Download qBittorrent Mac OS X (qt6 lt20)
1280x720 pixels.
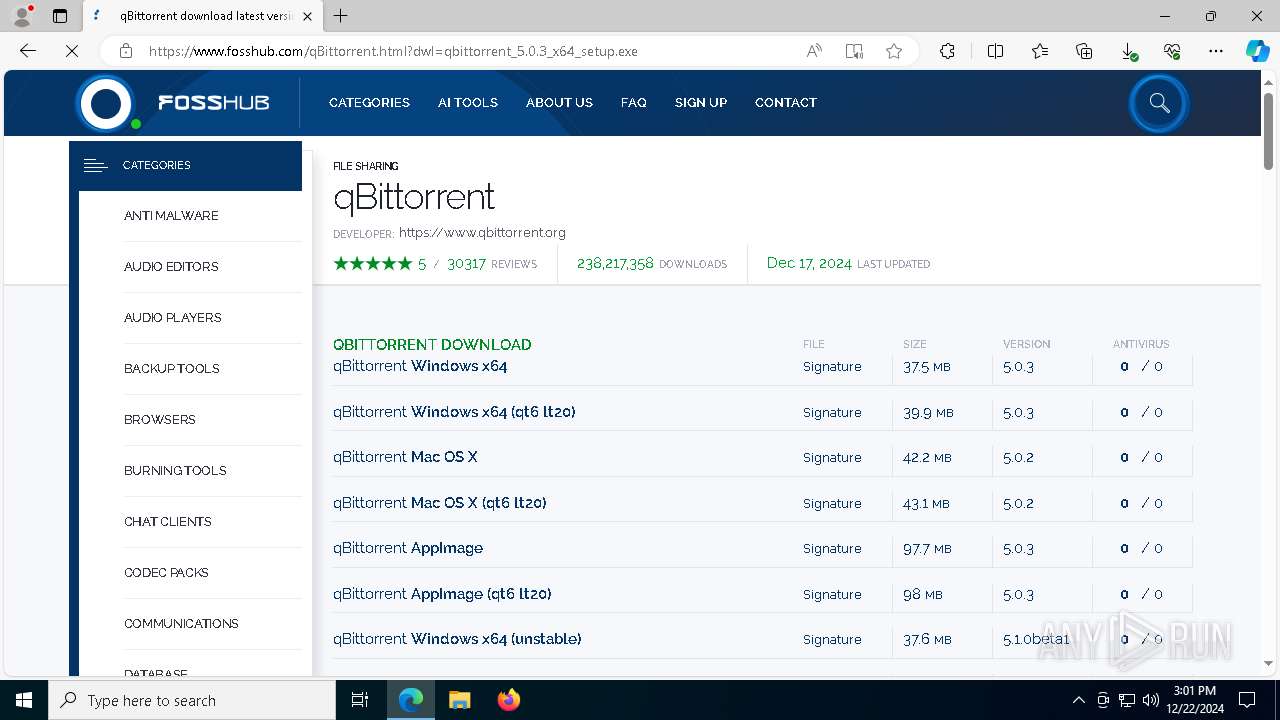coord(440,503)
